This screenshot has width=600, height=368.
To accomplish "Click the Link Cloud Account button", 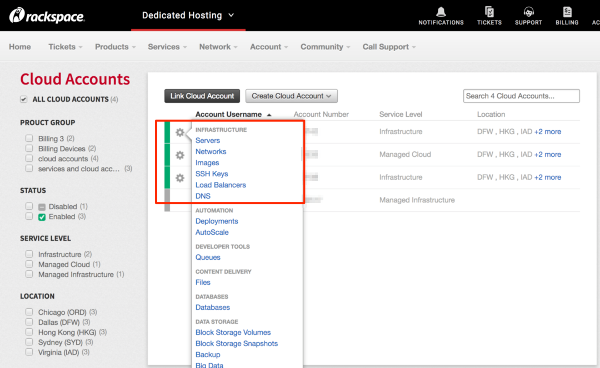I will coord(202,96).
